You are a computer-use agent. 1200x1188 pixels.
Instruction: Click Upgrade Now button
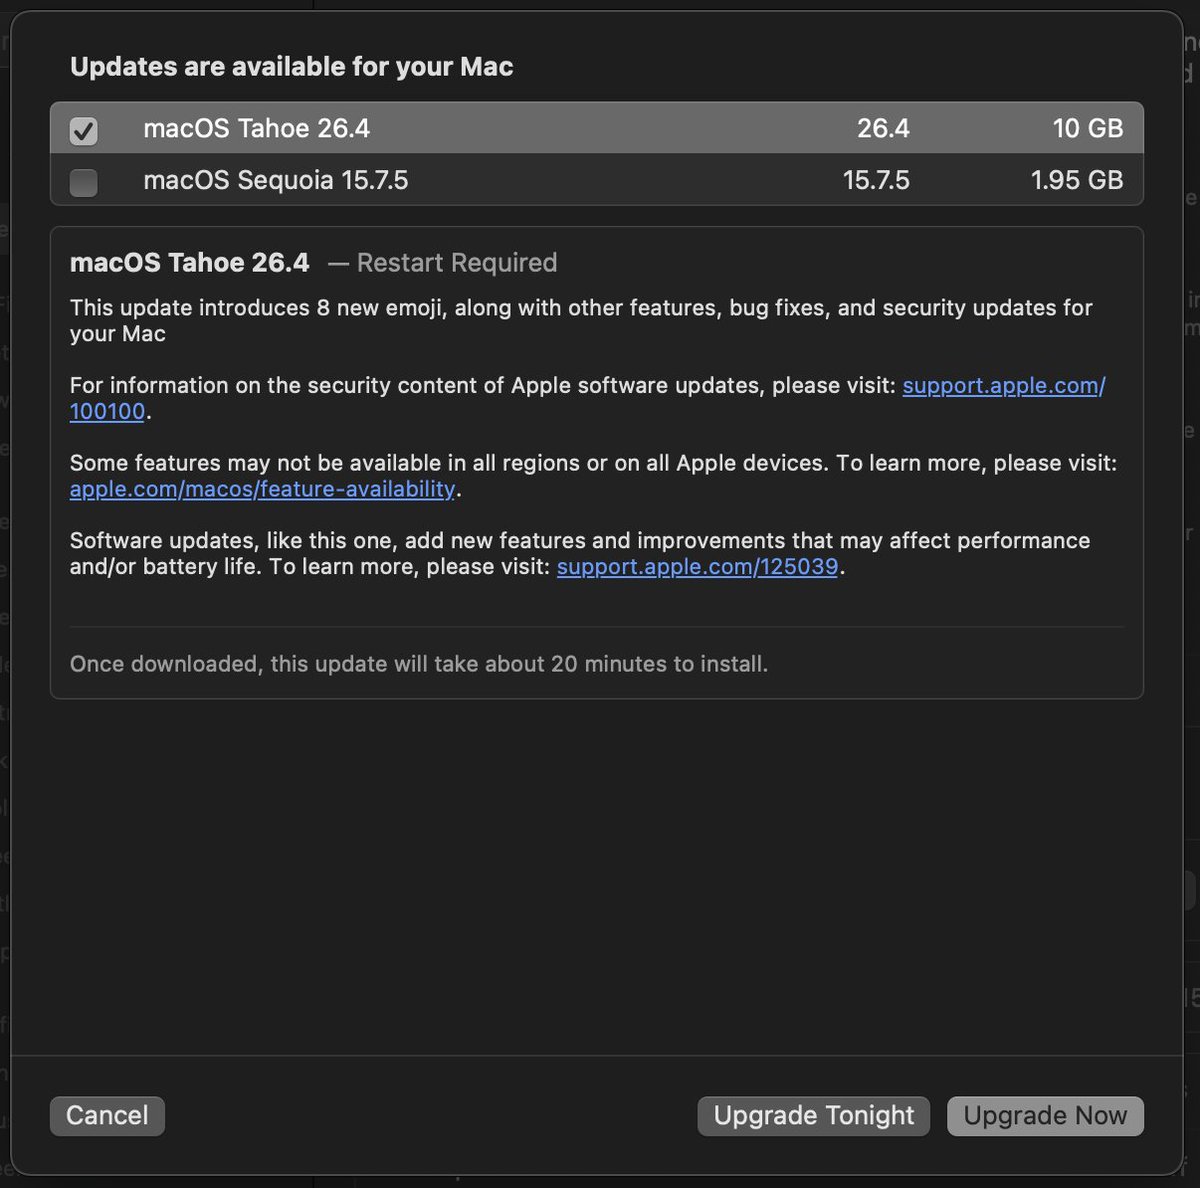1045,1115
